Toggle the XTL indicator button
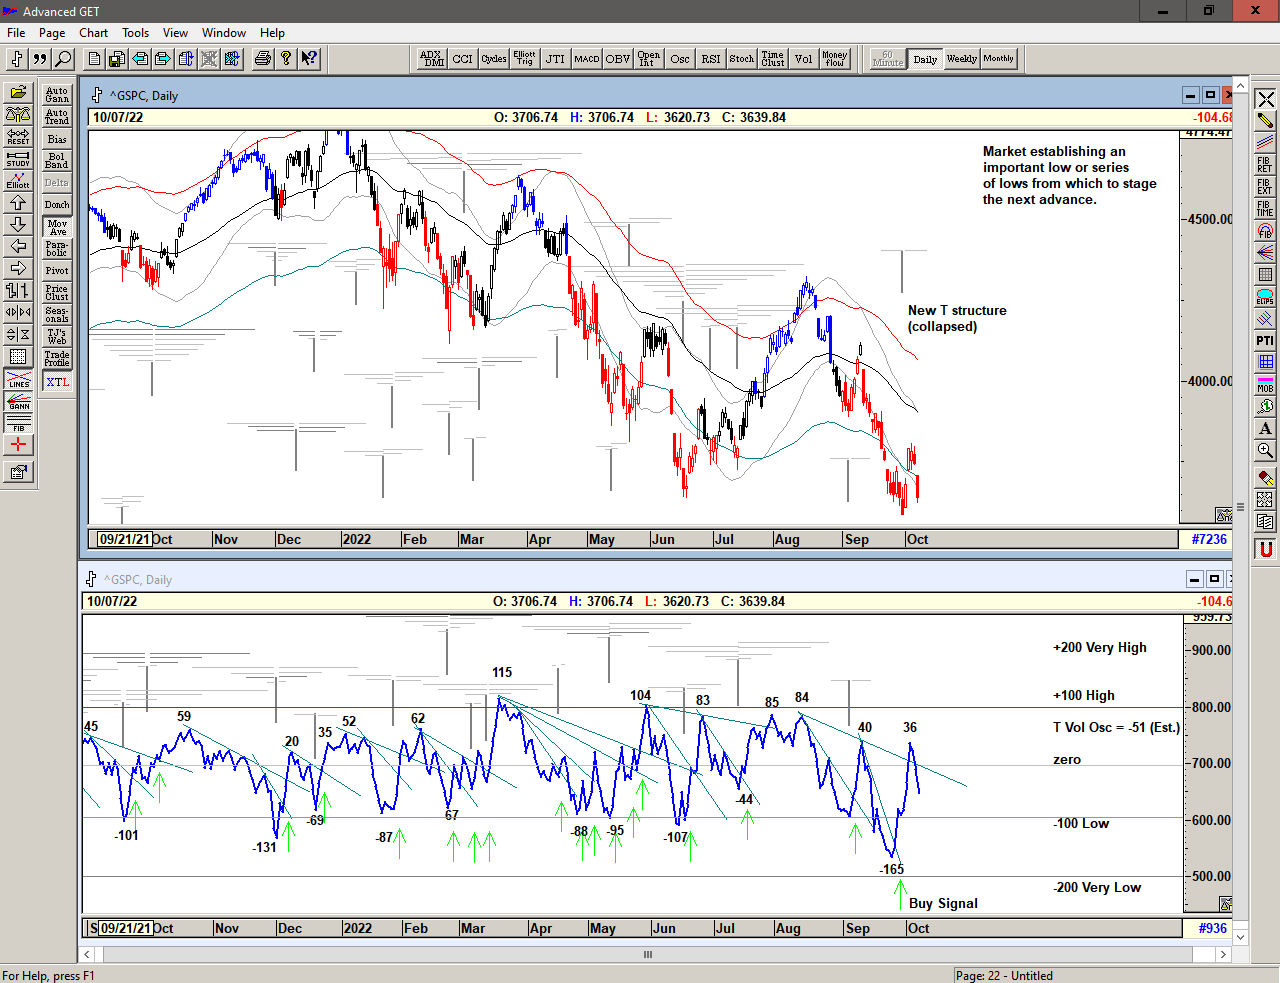Screen dimensions: 1280x983 coord(57,382)
